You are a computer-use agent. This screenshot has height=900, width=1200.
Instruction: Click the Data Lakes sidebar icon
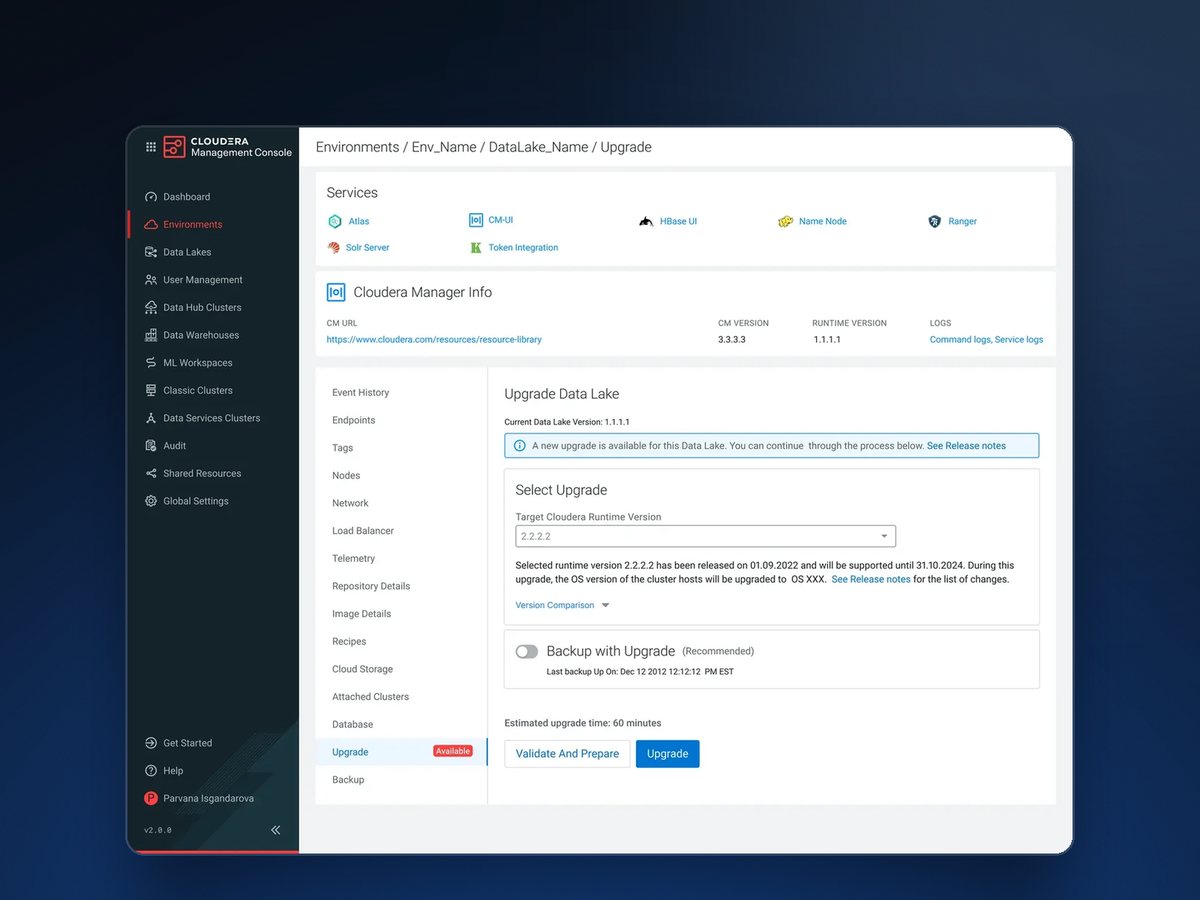pyautogui.click(x=151, y=252)
